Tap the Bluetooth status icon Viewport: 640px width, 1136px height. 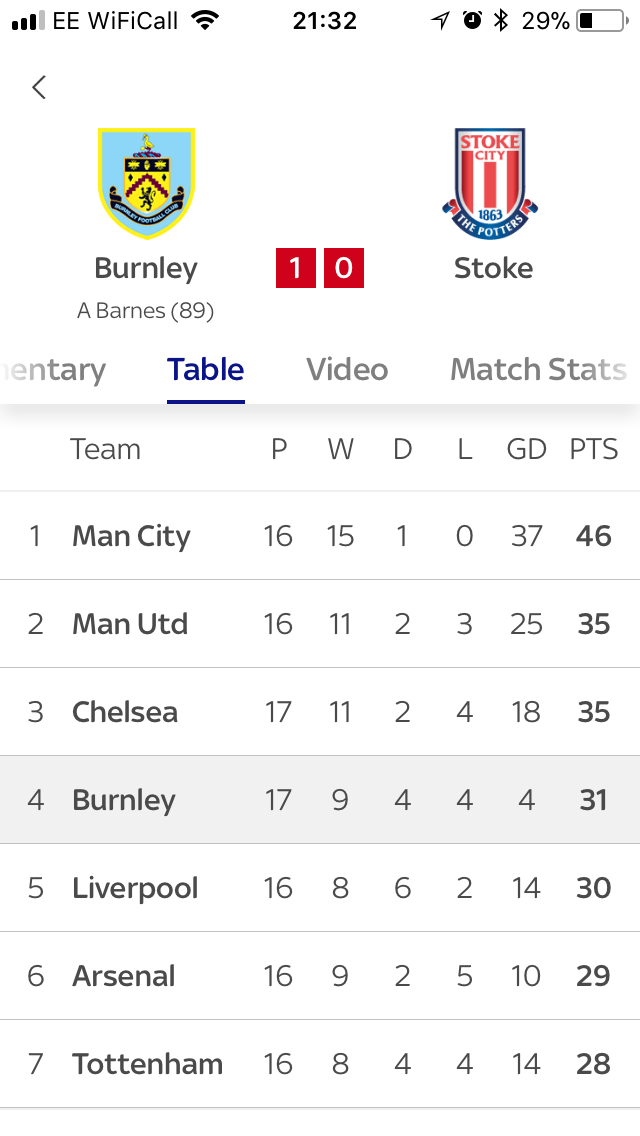point(500,20)
